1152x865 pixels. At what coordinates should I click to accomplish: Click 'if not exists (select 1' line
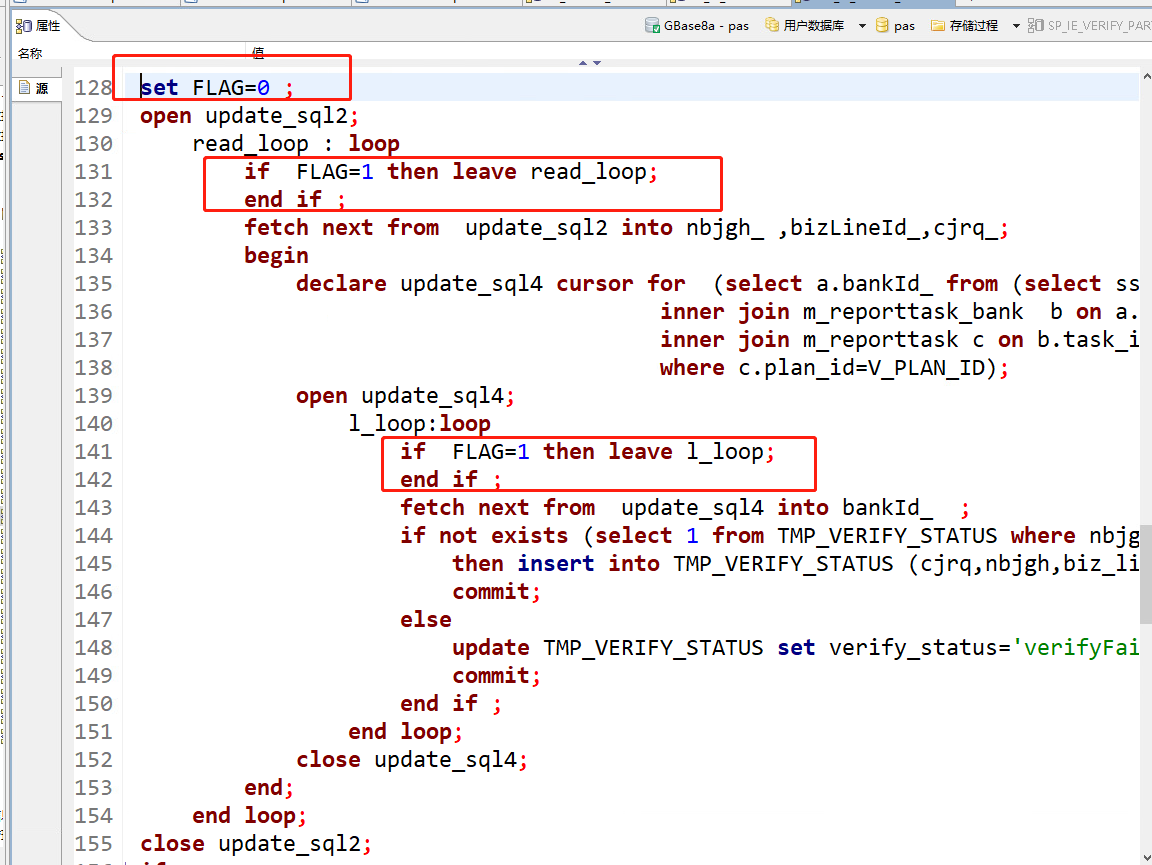(x=770, y=535)
